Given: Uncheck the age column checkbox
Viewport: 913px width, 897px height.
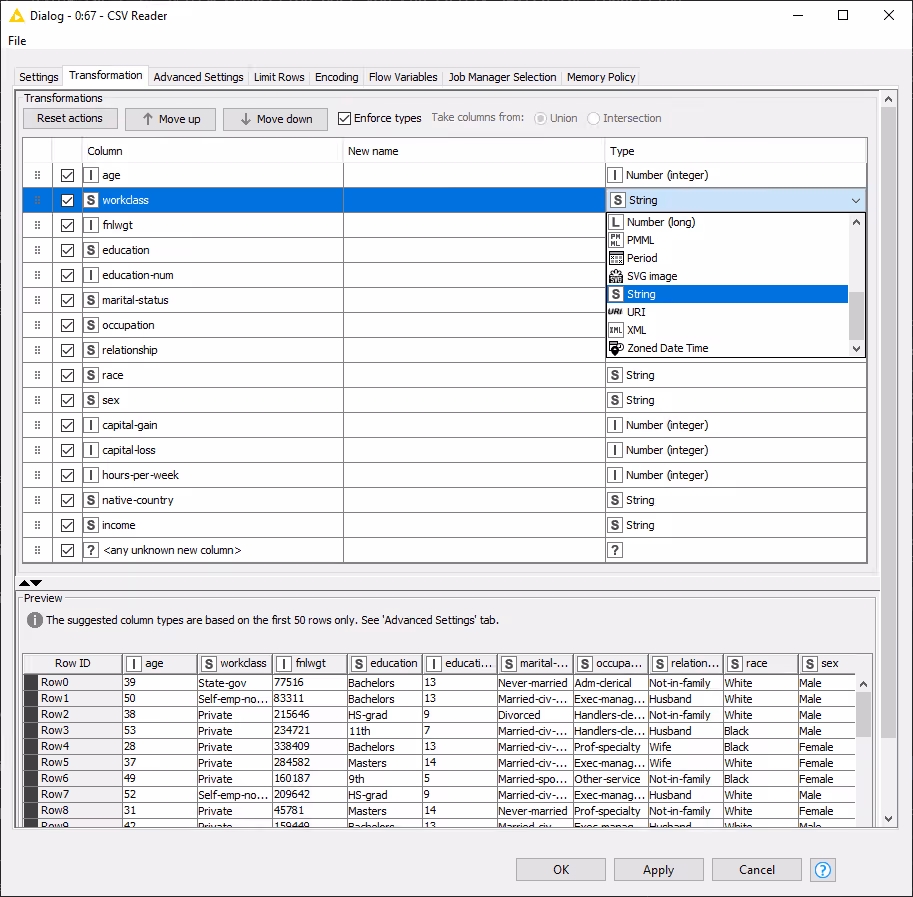Looking at the screenshot, I should (x=68, y=175).
